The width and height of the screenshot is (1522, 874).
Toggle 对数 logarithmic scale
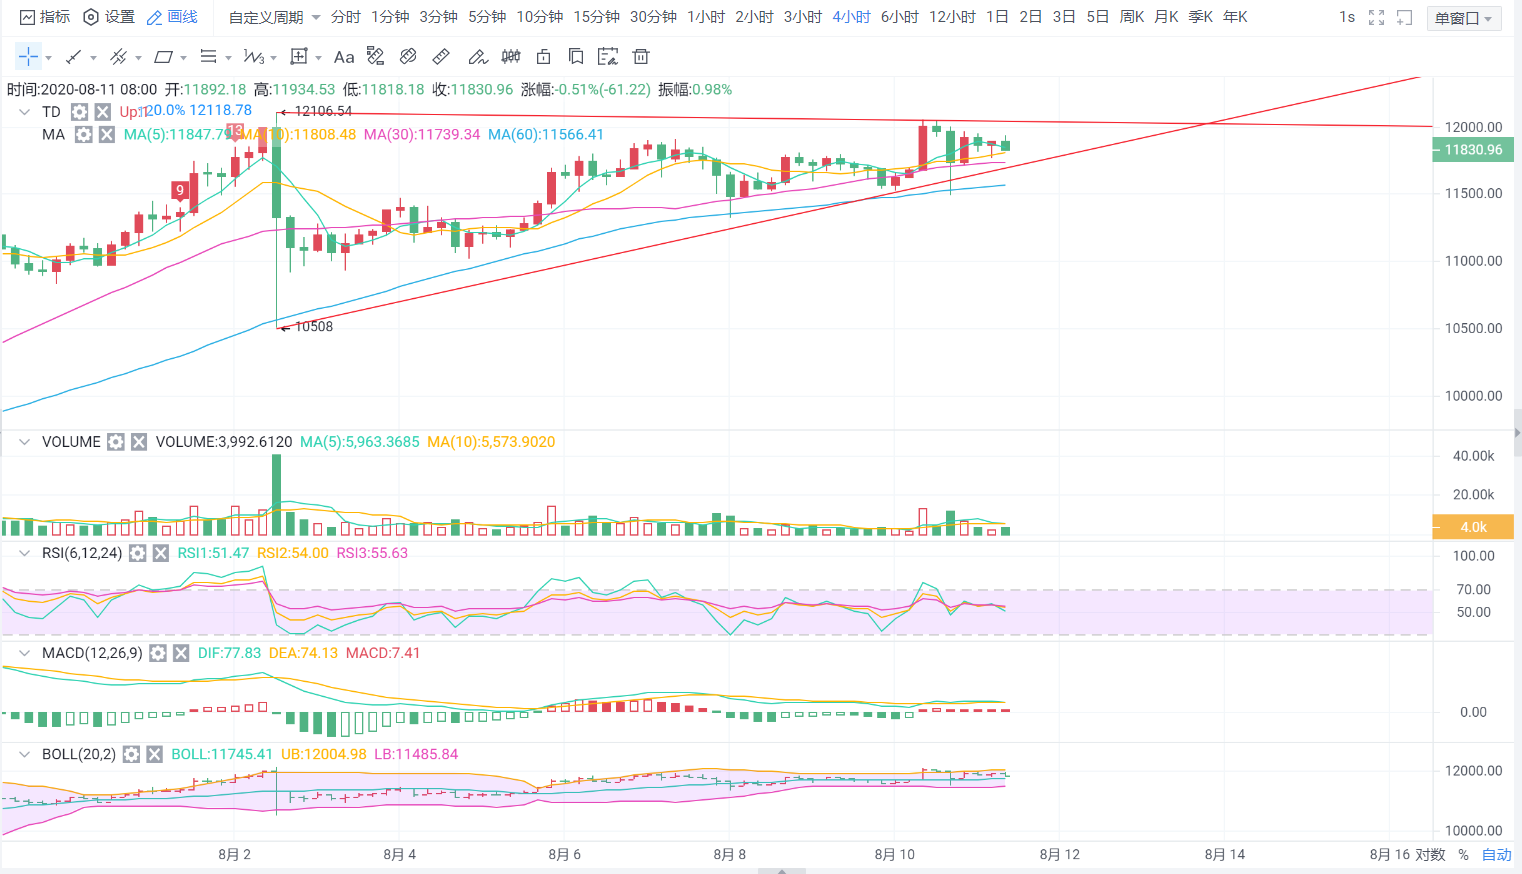[1430, 854]
